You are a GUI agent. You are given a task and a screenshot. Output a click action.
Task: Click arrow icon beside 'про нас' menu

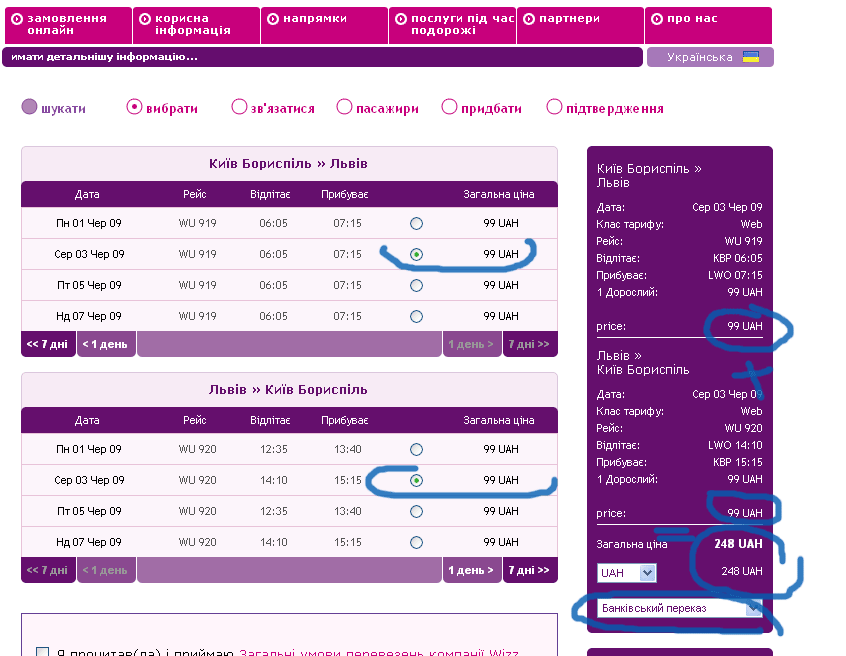point(656,19)
